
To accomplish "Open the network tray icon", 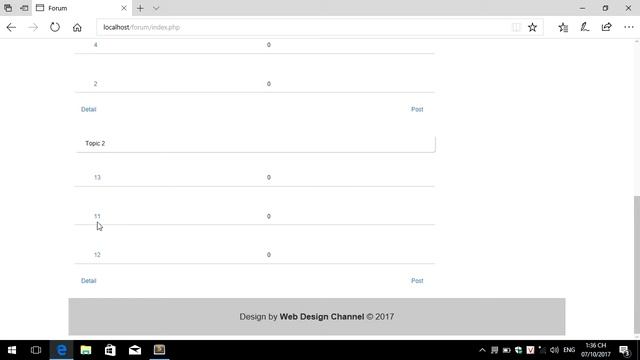I will 542,350.
